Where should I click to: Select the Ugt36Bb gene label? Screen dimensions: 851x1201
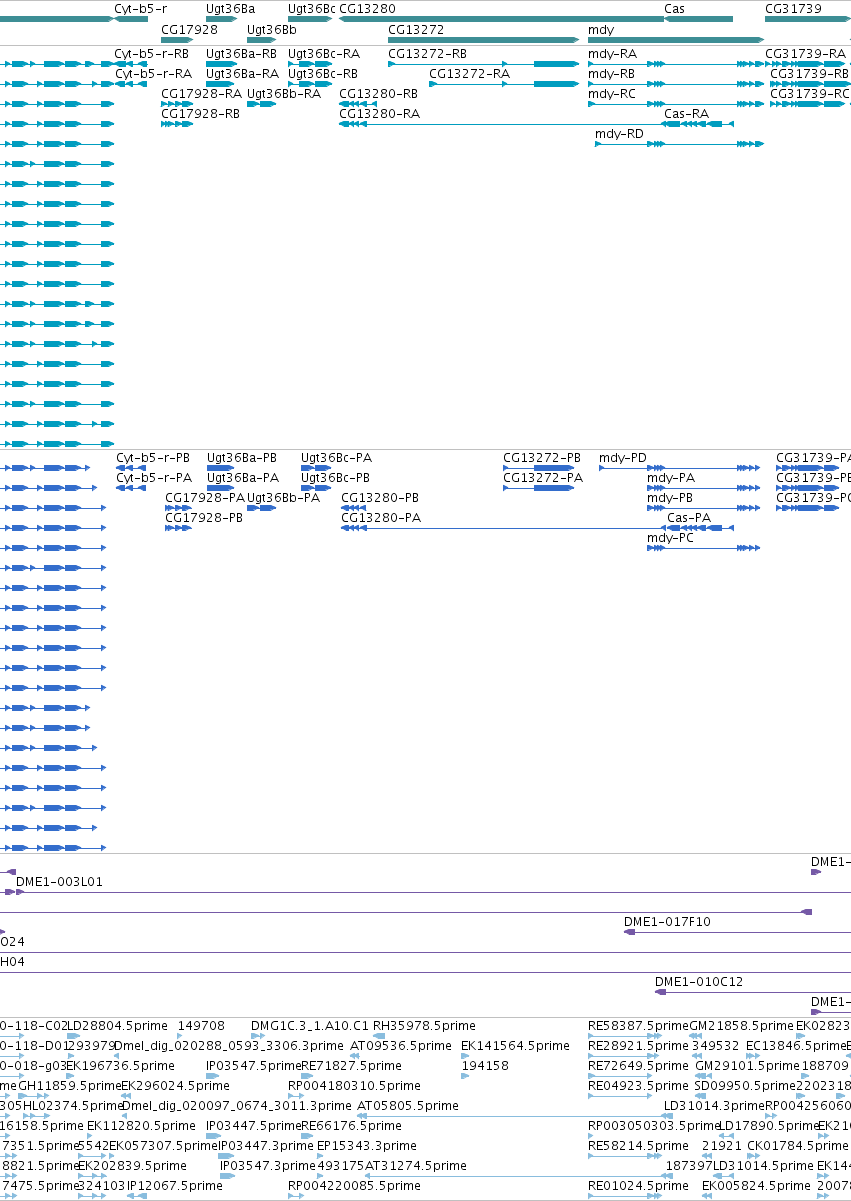pyautogui.click(x=272, y=29)
